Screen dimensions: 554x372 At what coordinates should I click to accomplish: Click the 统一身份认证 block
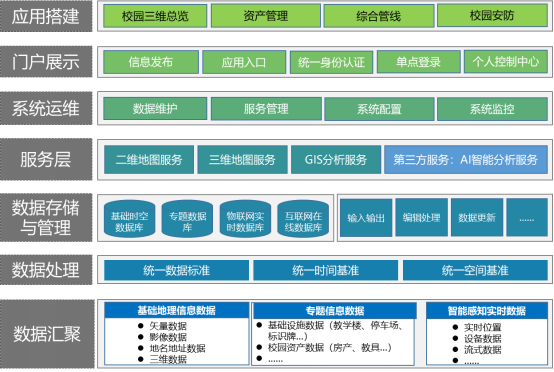331,63
